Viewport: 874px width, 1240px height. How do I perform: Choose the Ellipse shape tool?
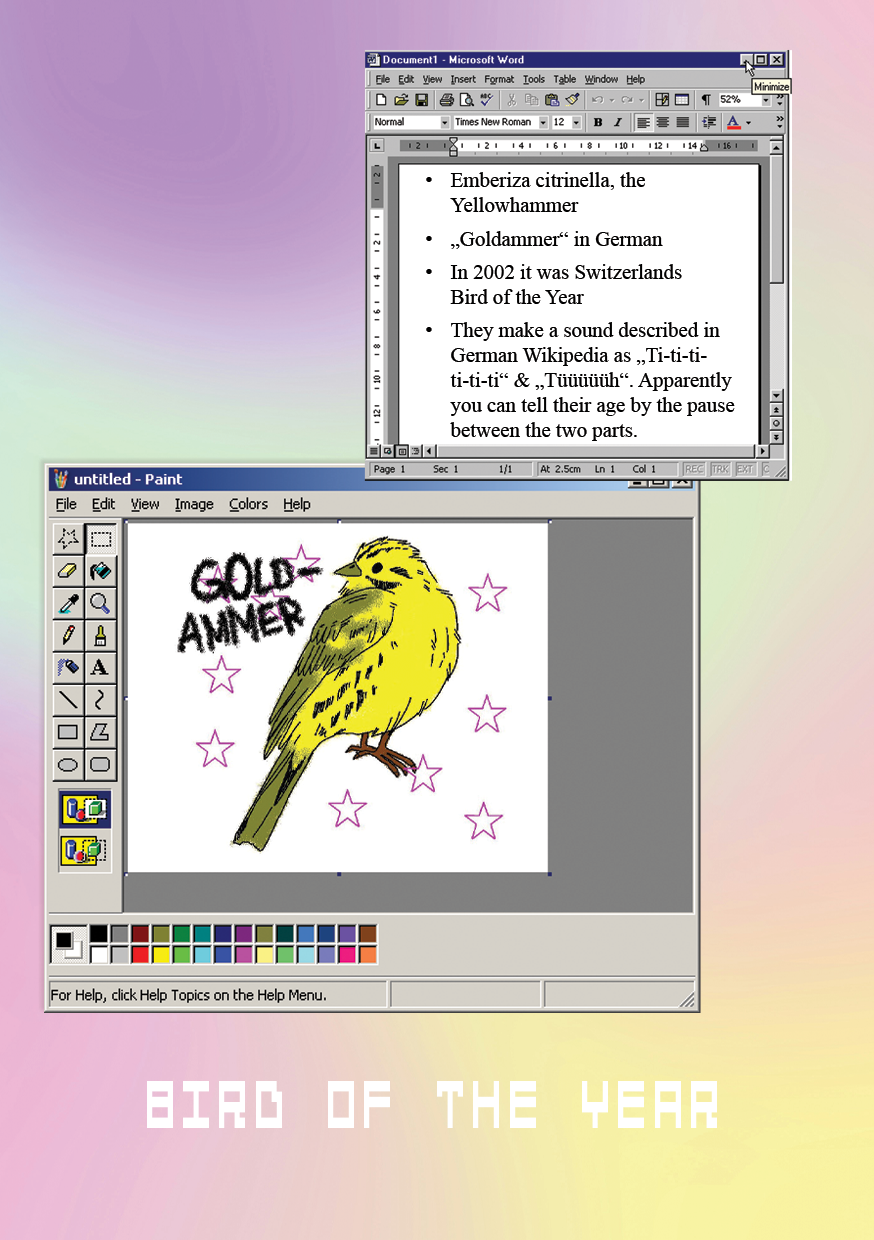(x=68, y=765)
